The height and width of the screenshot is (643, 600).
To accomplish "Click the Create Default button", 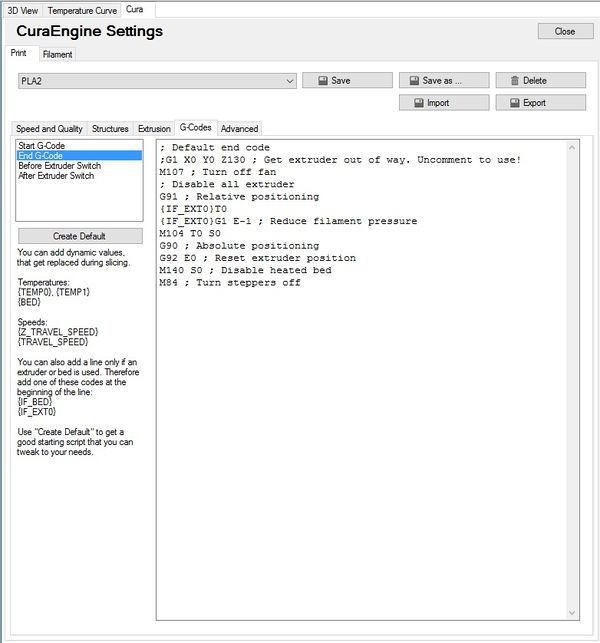I will 80,236.
